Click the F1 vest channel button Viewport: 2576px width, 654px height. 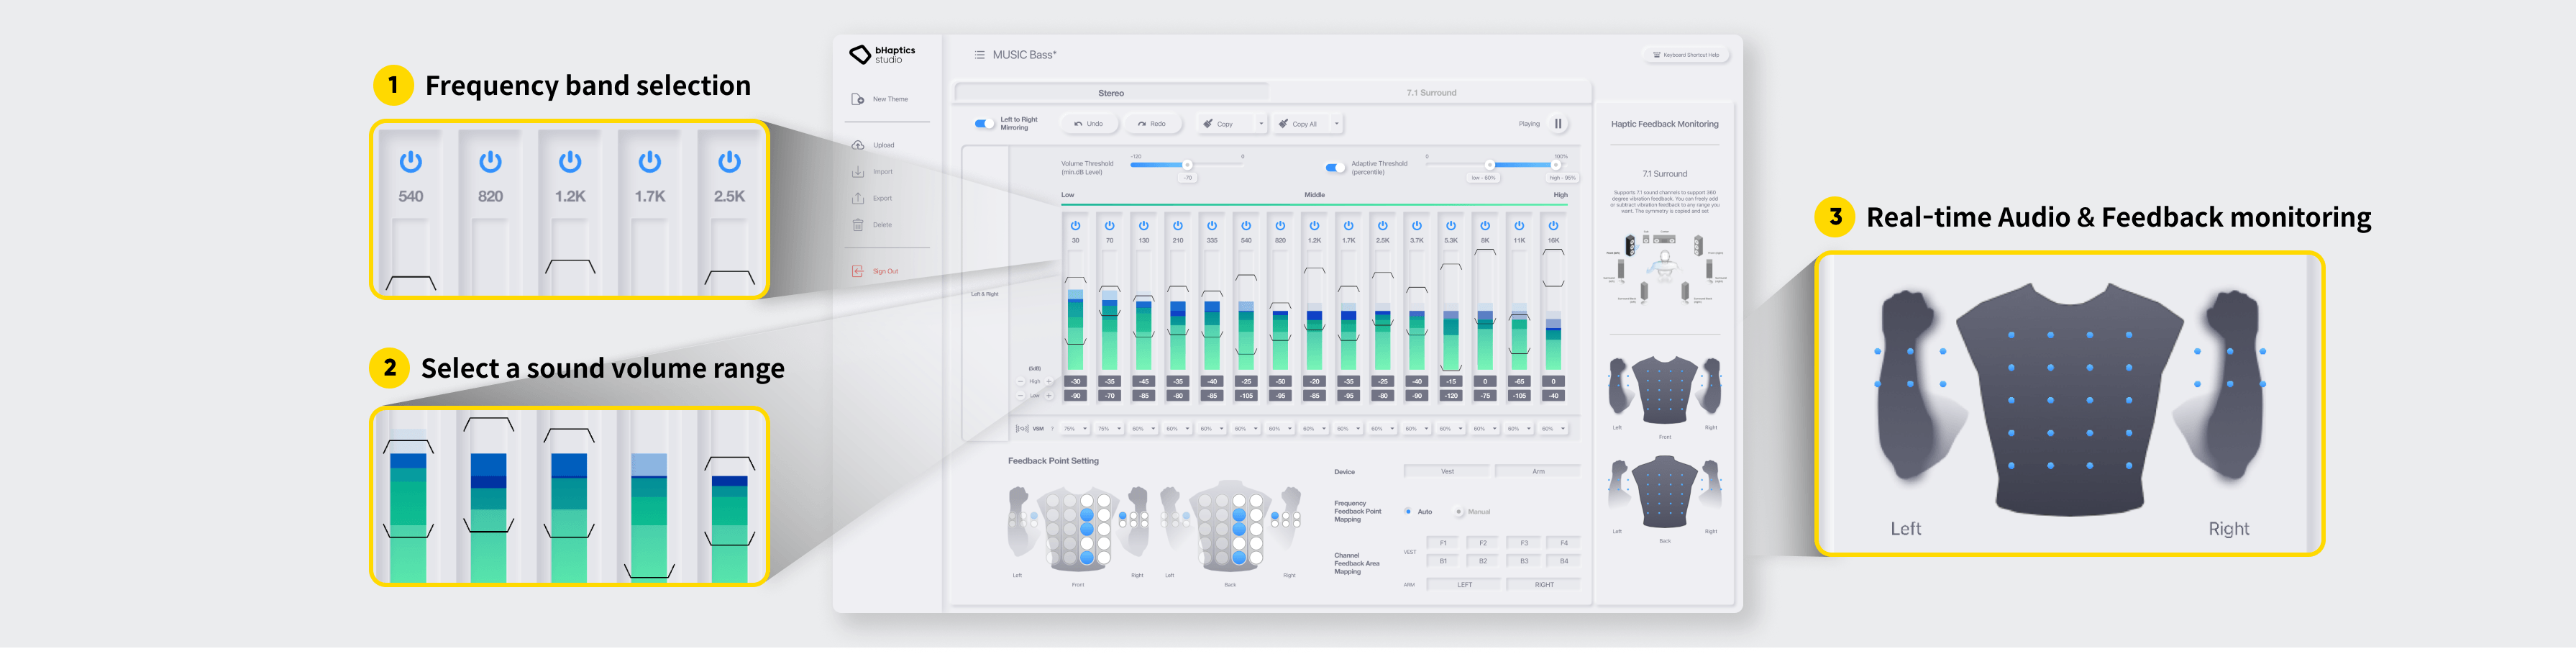tap(1443, 544)
